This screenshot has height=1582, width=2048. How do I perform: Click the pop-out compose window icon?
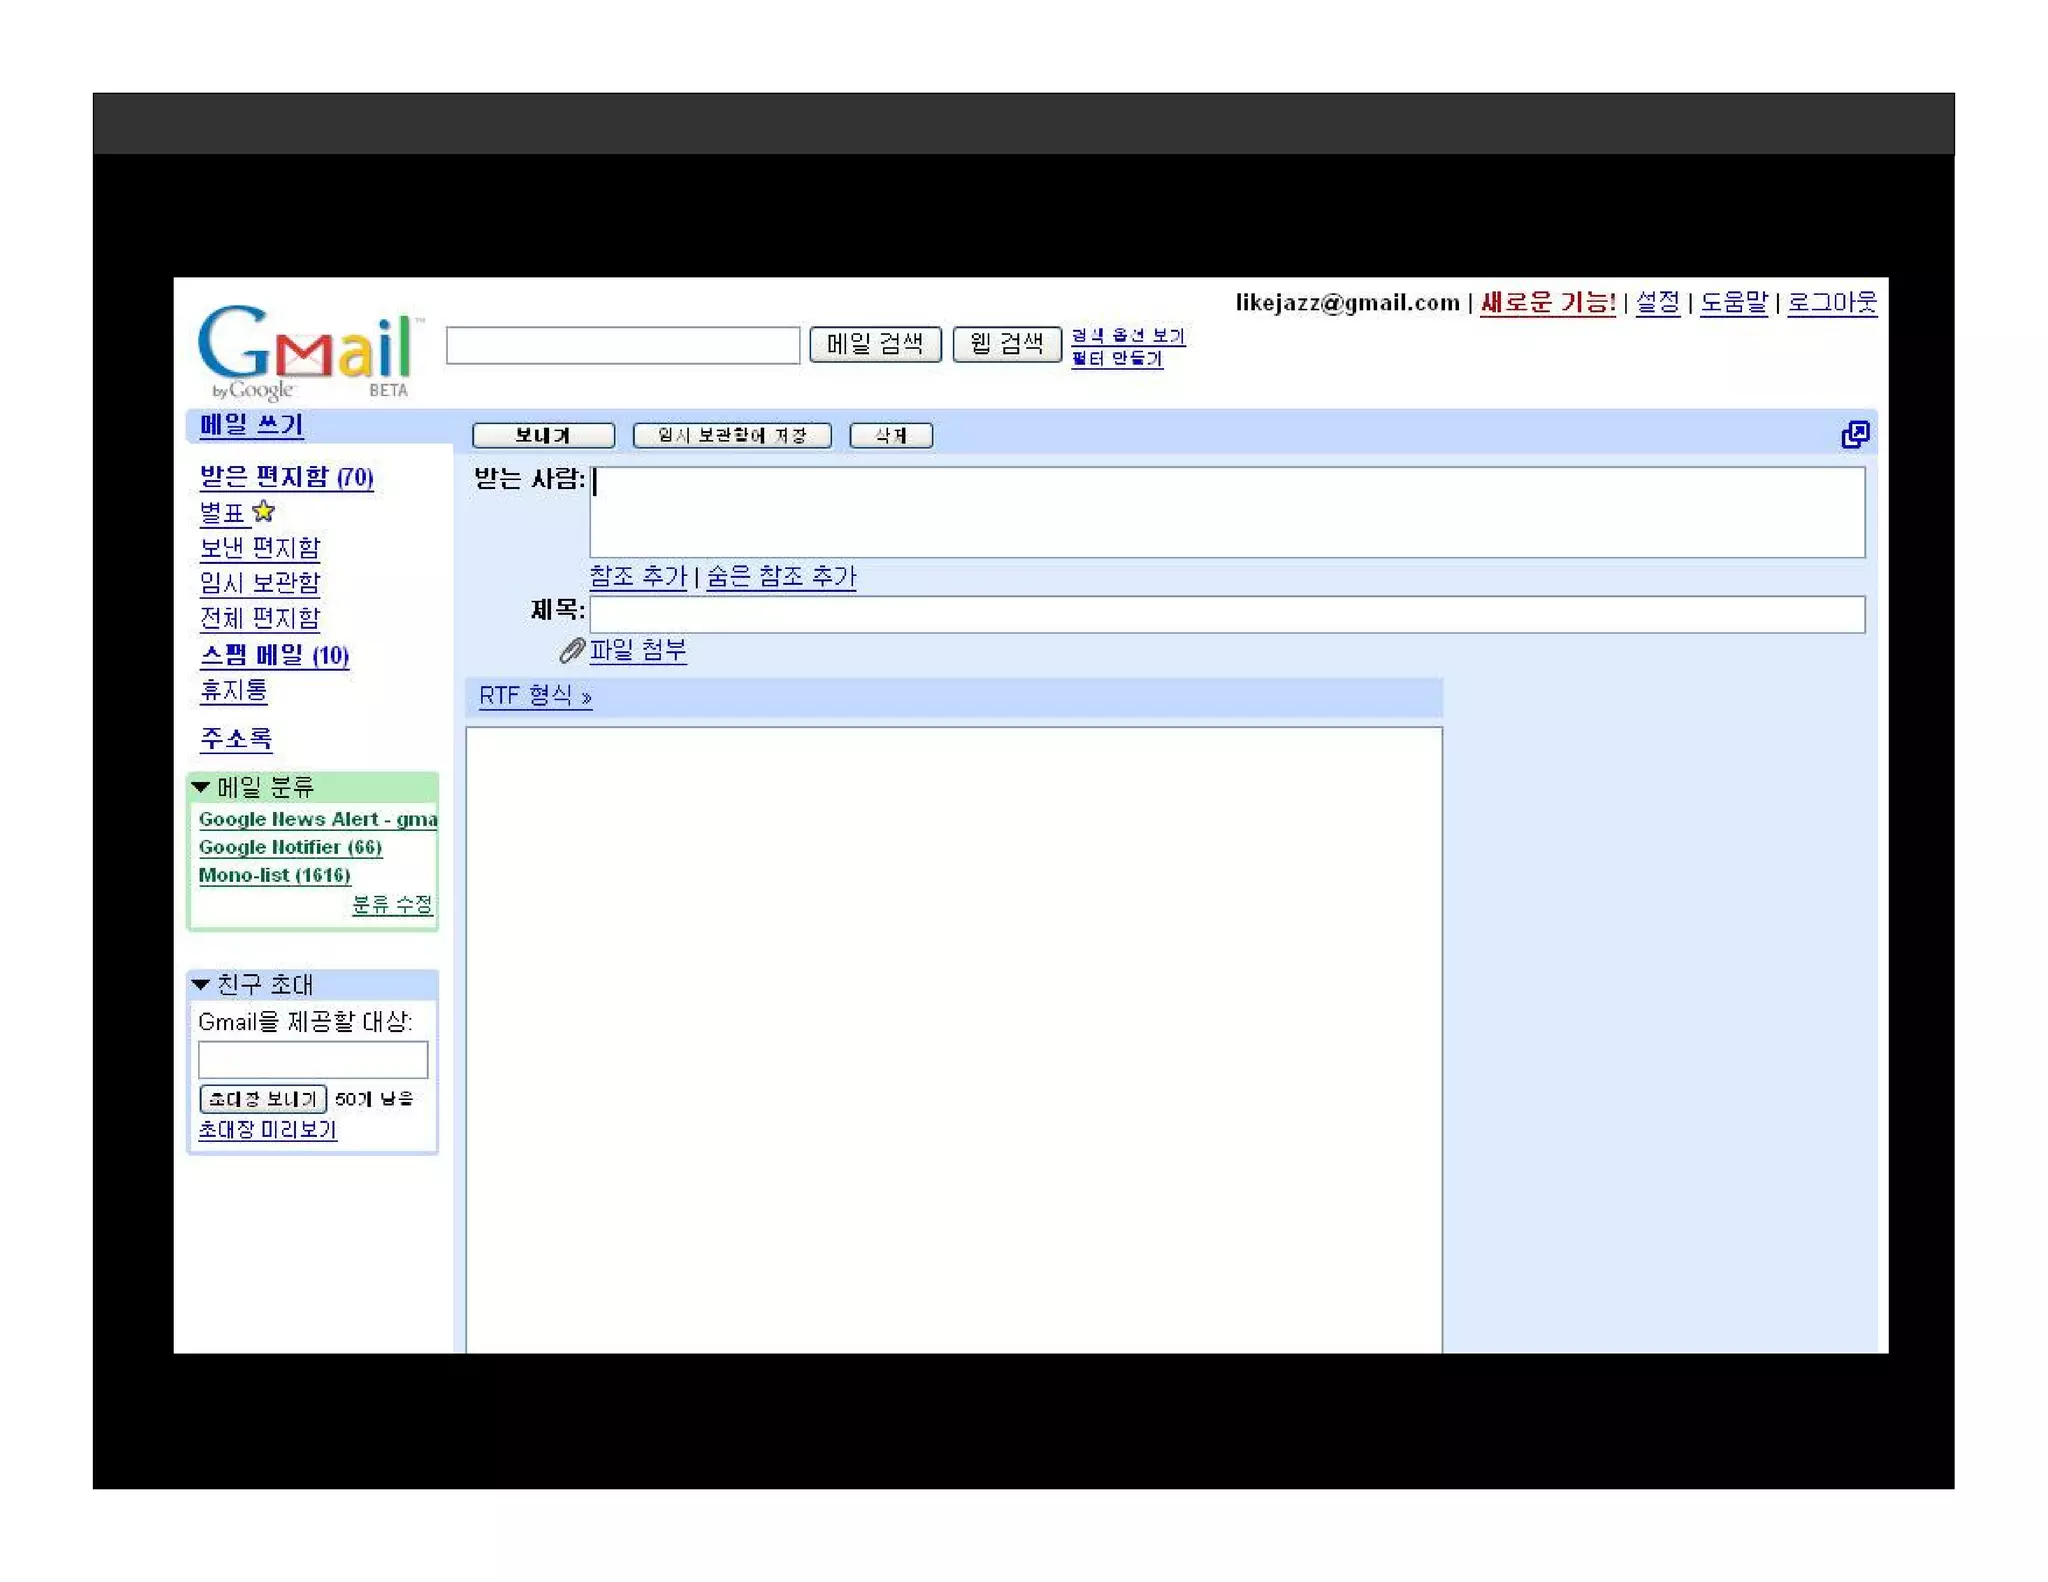click(1854, 435)
